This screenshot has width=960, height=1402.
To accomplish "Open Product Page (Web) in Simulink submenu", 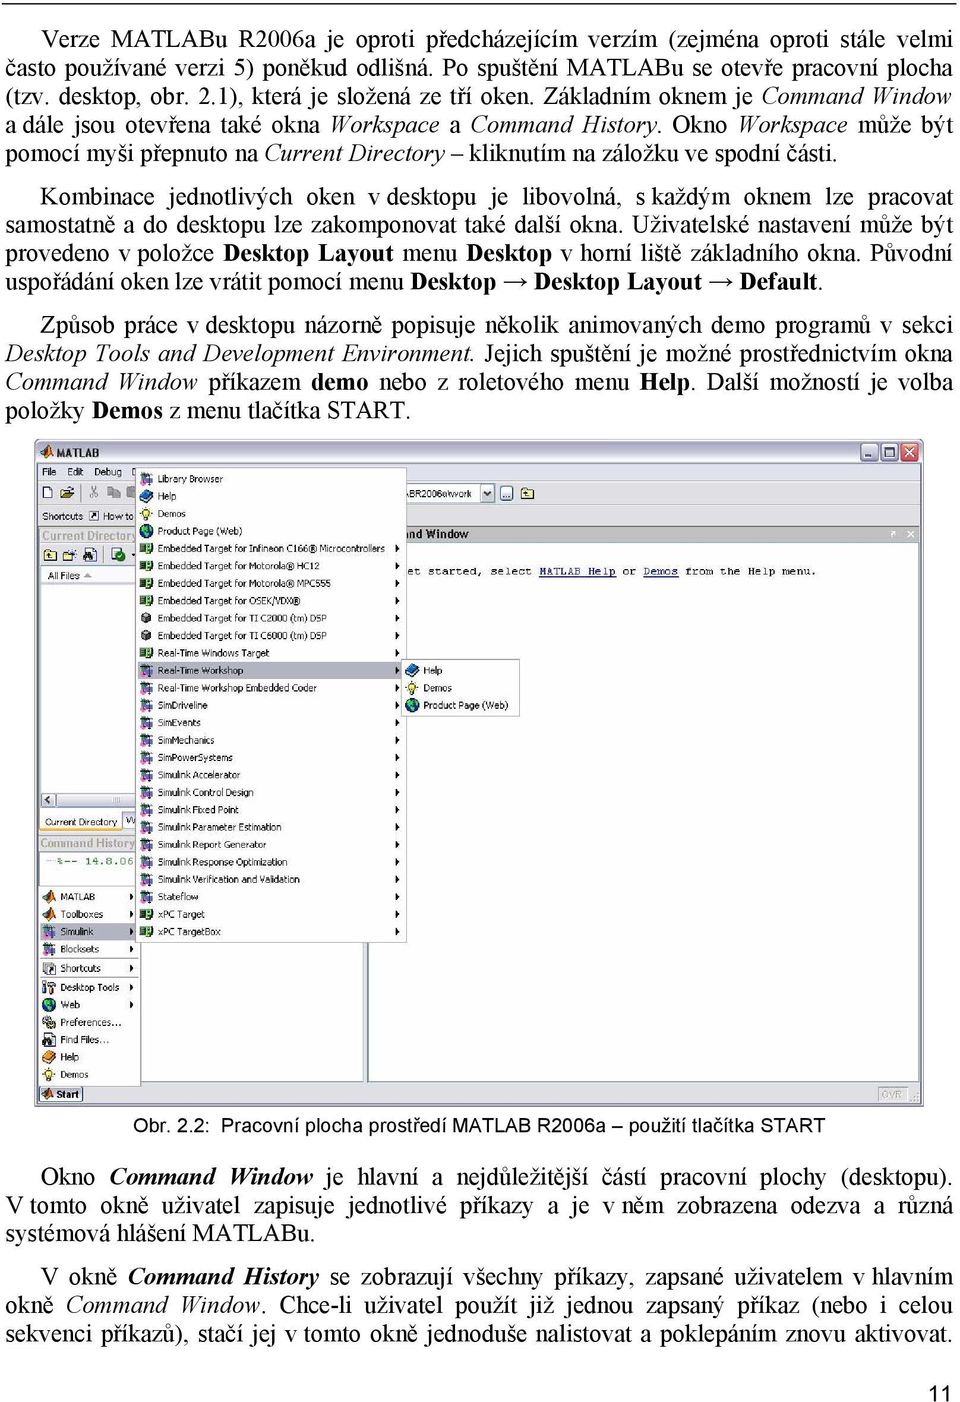I will 272,531.
